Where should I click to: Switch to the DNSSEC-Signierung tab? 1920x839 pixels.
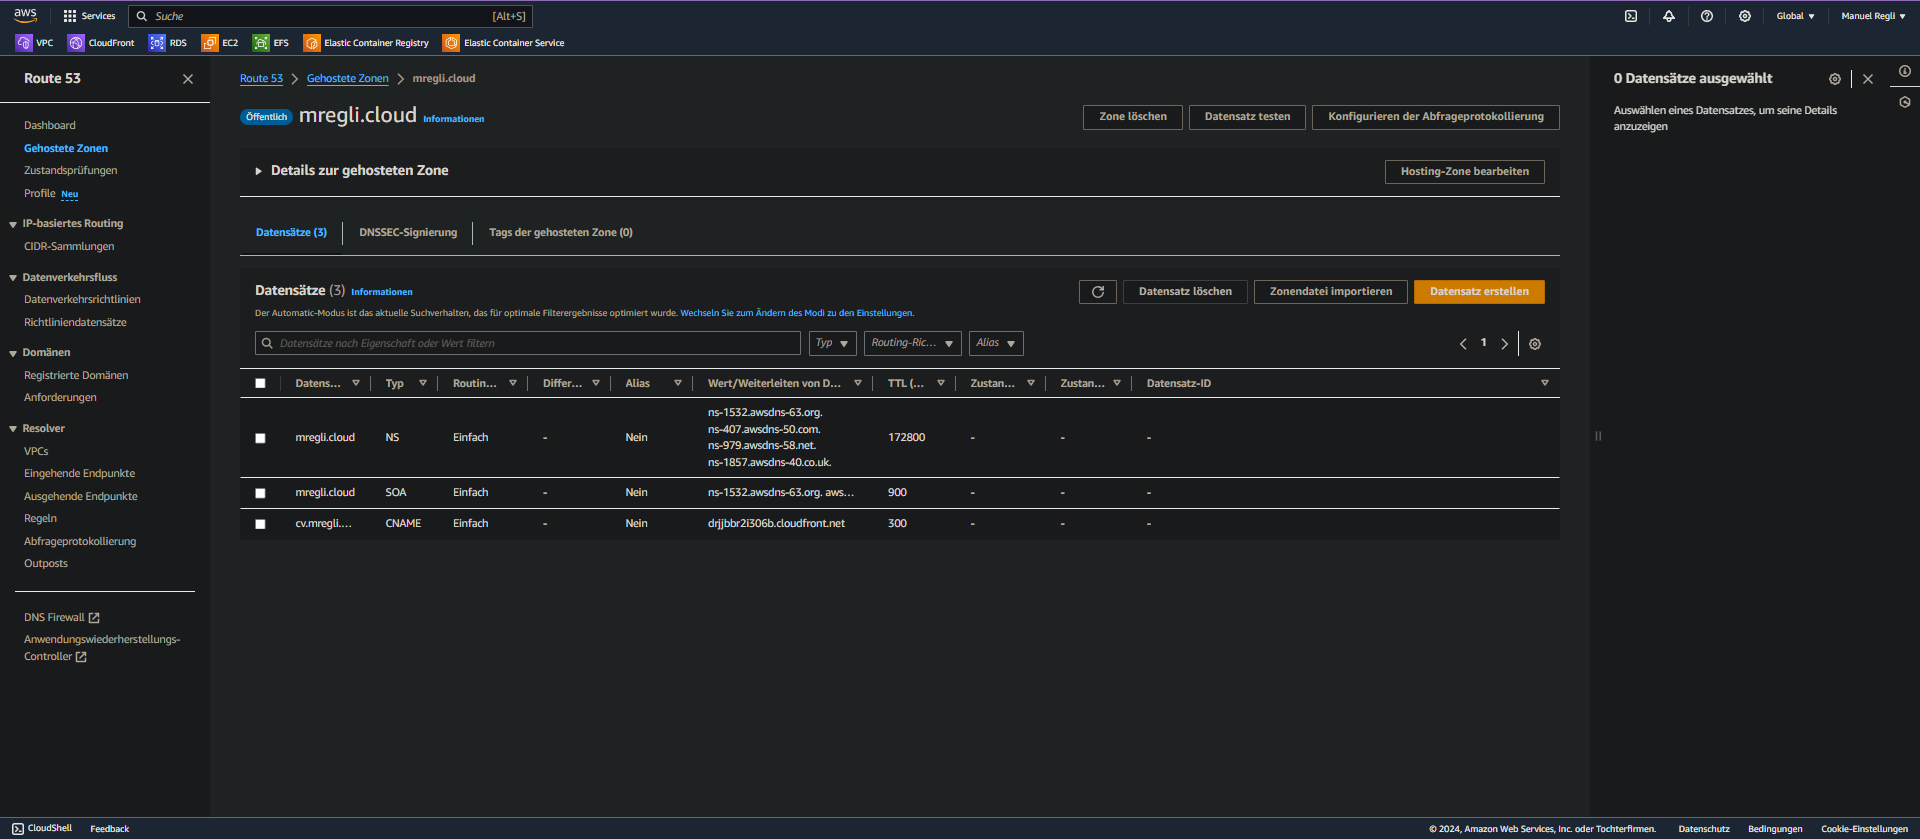[408, 233]
